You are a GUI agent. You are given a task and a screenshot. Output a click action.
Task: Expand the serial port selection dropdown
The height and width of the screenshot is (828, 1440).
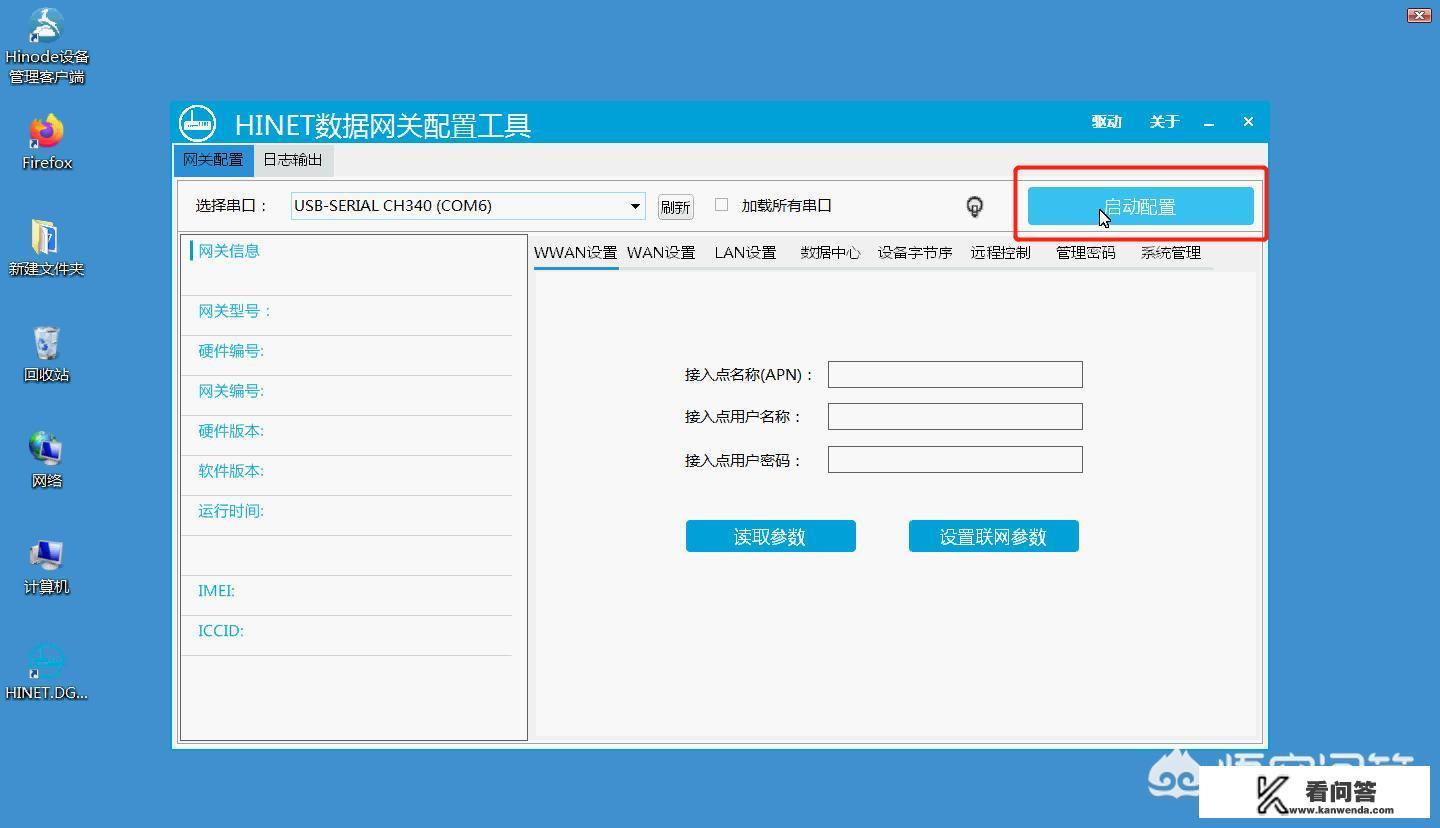pos(634,206)
